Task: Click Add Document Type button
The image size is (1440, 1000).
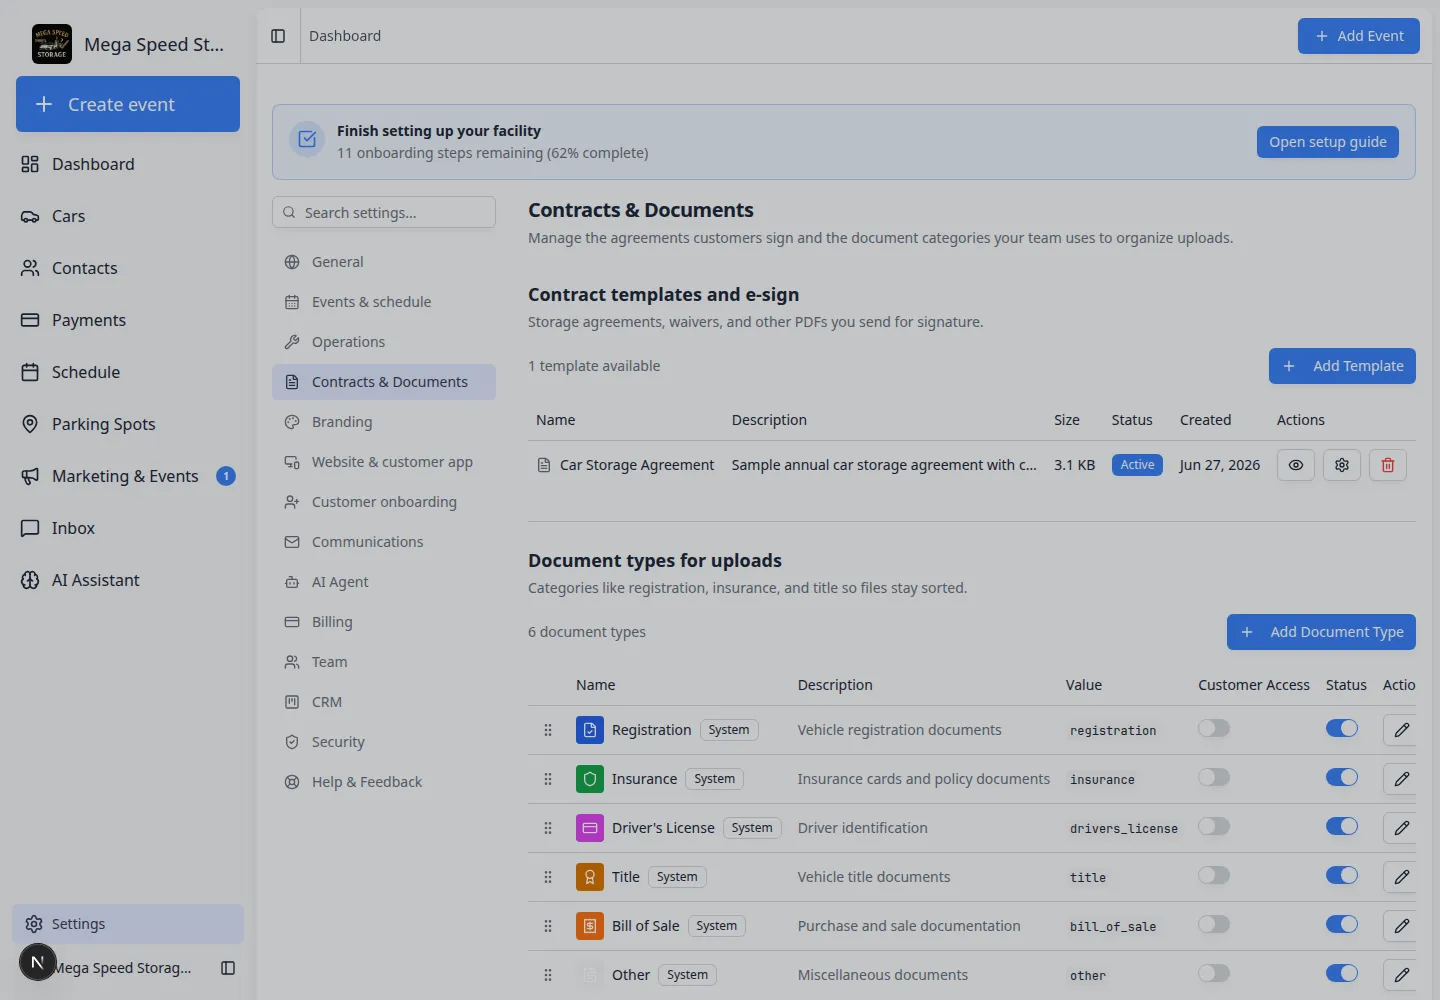Action: click(x=1321, y=632)
